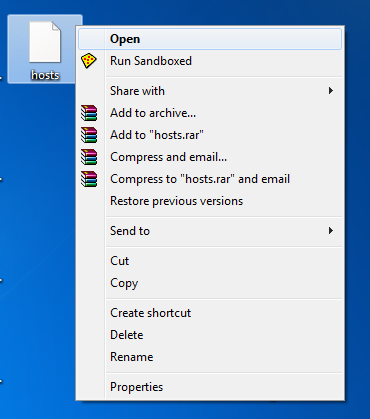This screenshot has height=419, width=370.
Task: Expand the Send to submenu arrow
Action: coord(331,231)
